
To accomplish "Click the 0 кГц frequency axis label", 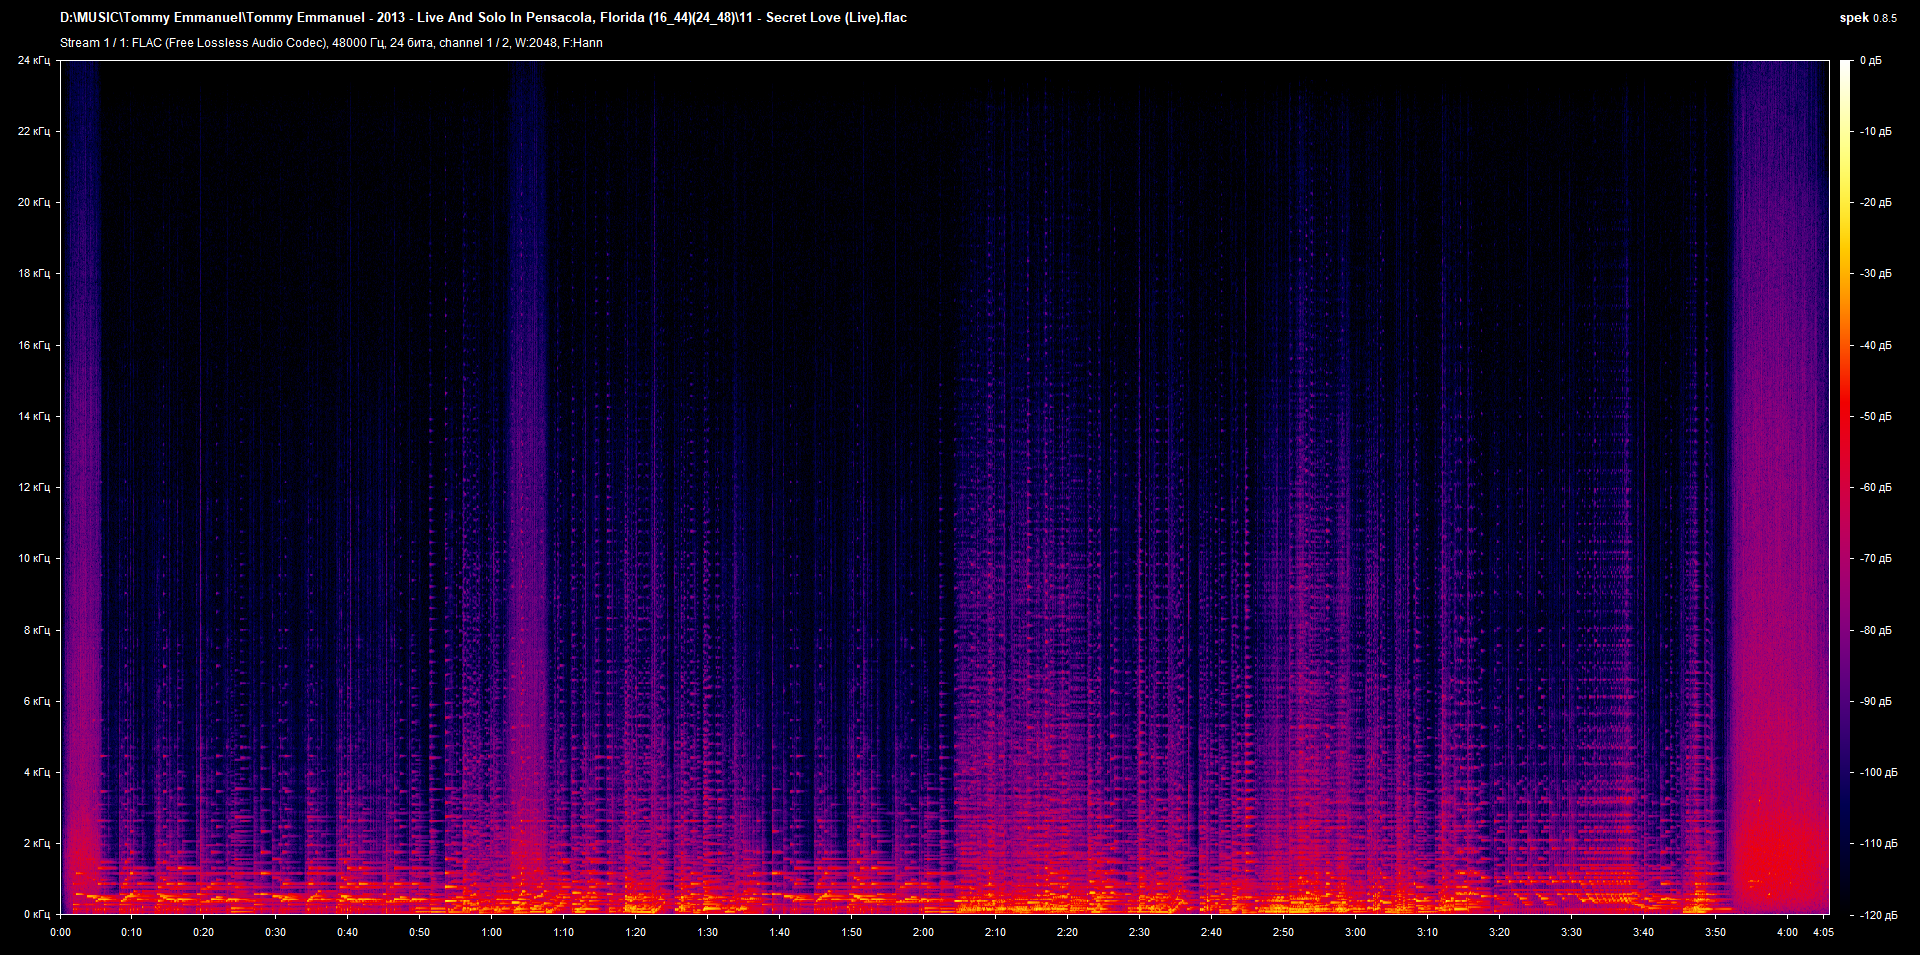I will [36, 915].
